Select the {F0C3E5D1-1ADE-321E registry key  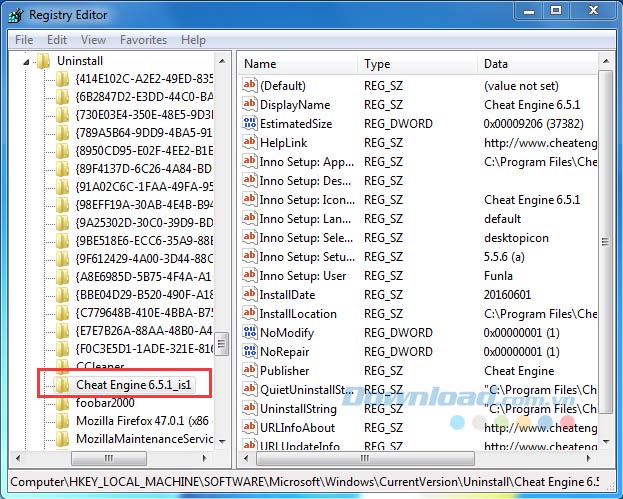pyautogui.click(x=144, y=348)
